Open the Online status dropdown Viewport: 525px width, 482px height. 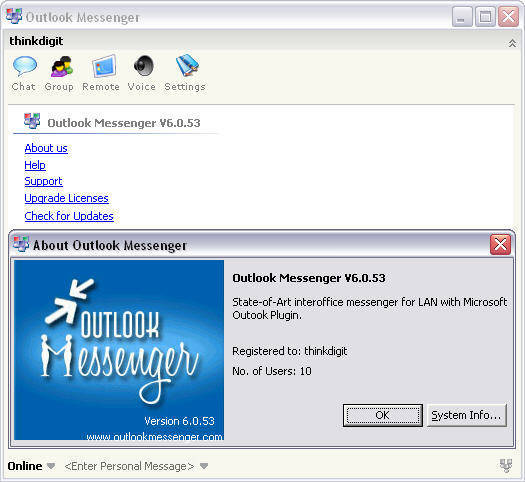[51, 466]
